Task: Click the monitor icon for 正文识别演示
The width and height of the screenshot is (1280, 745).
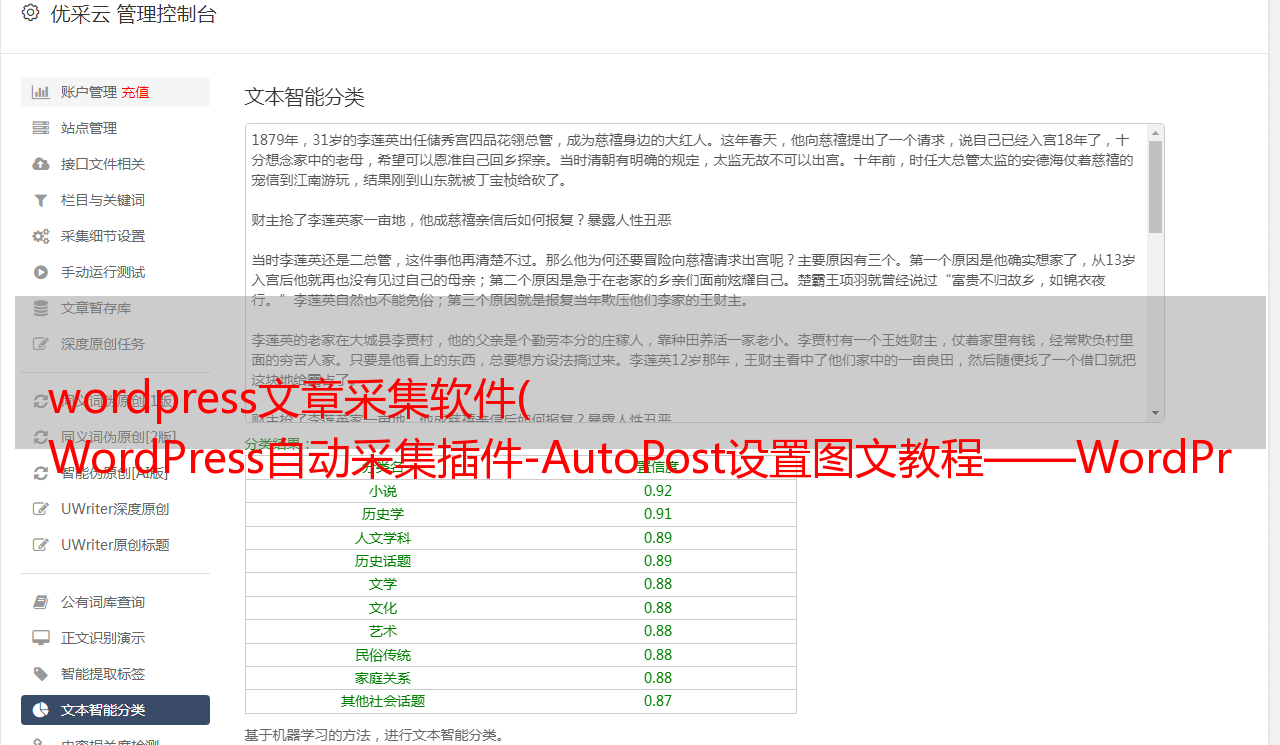Action: tap(41, 638)
